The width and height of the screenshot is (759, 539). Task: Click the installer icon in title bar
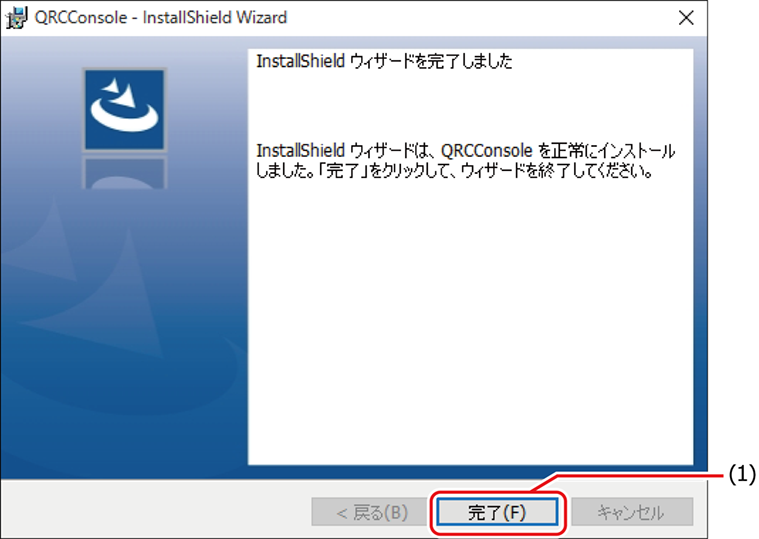pyautogui.click(x=16, y=18)
